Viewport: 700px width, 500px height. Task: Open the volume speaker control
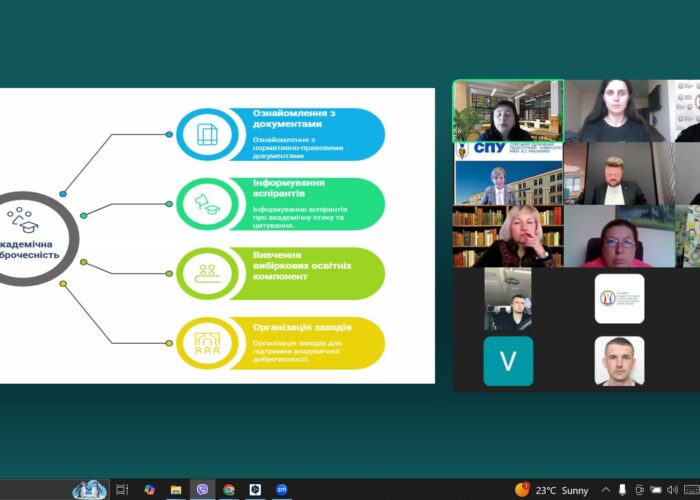click(672, 489)
